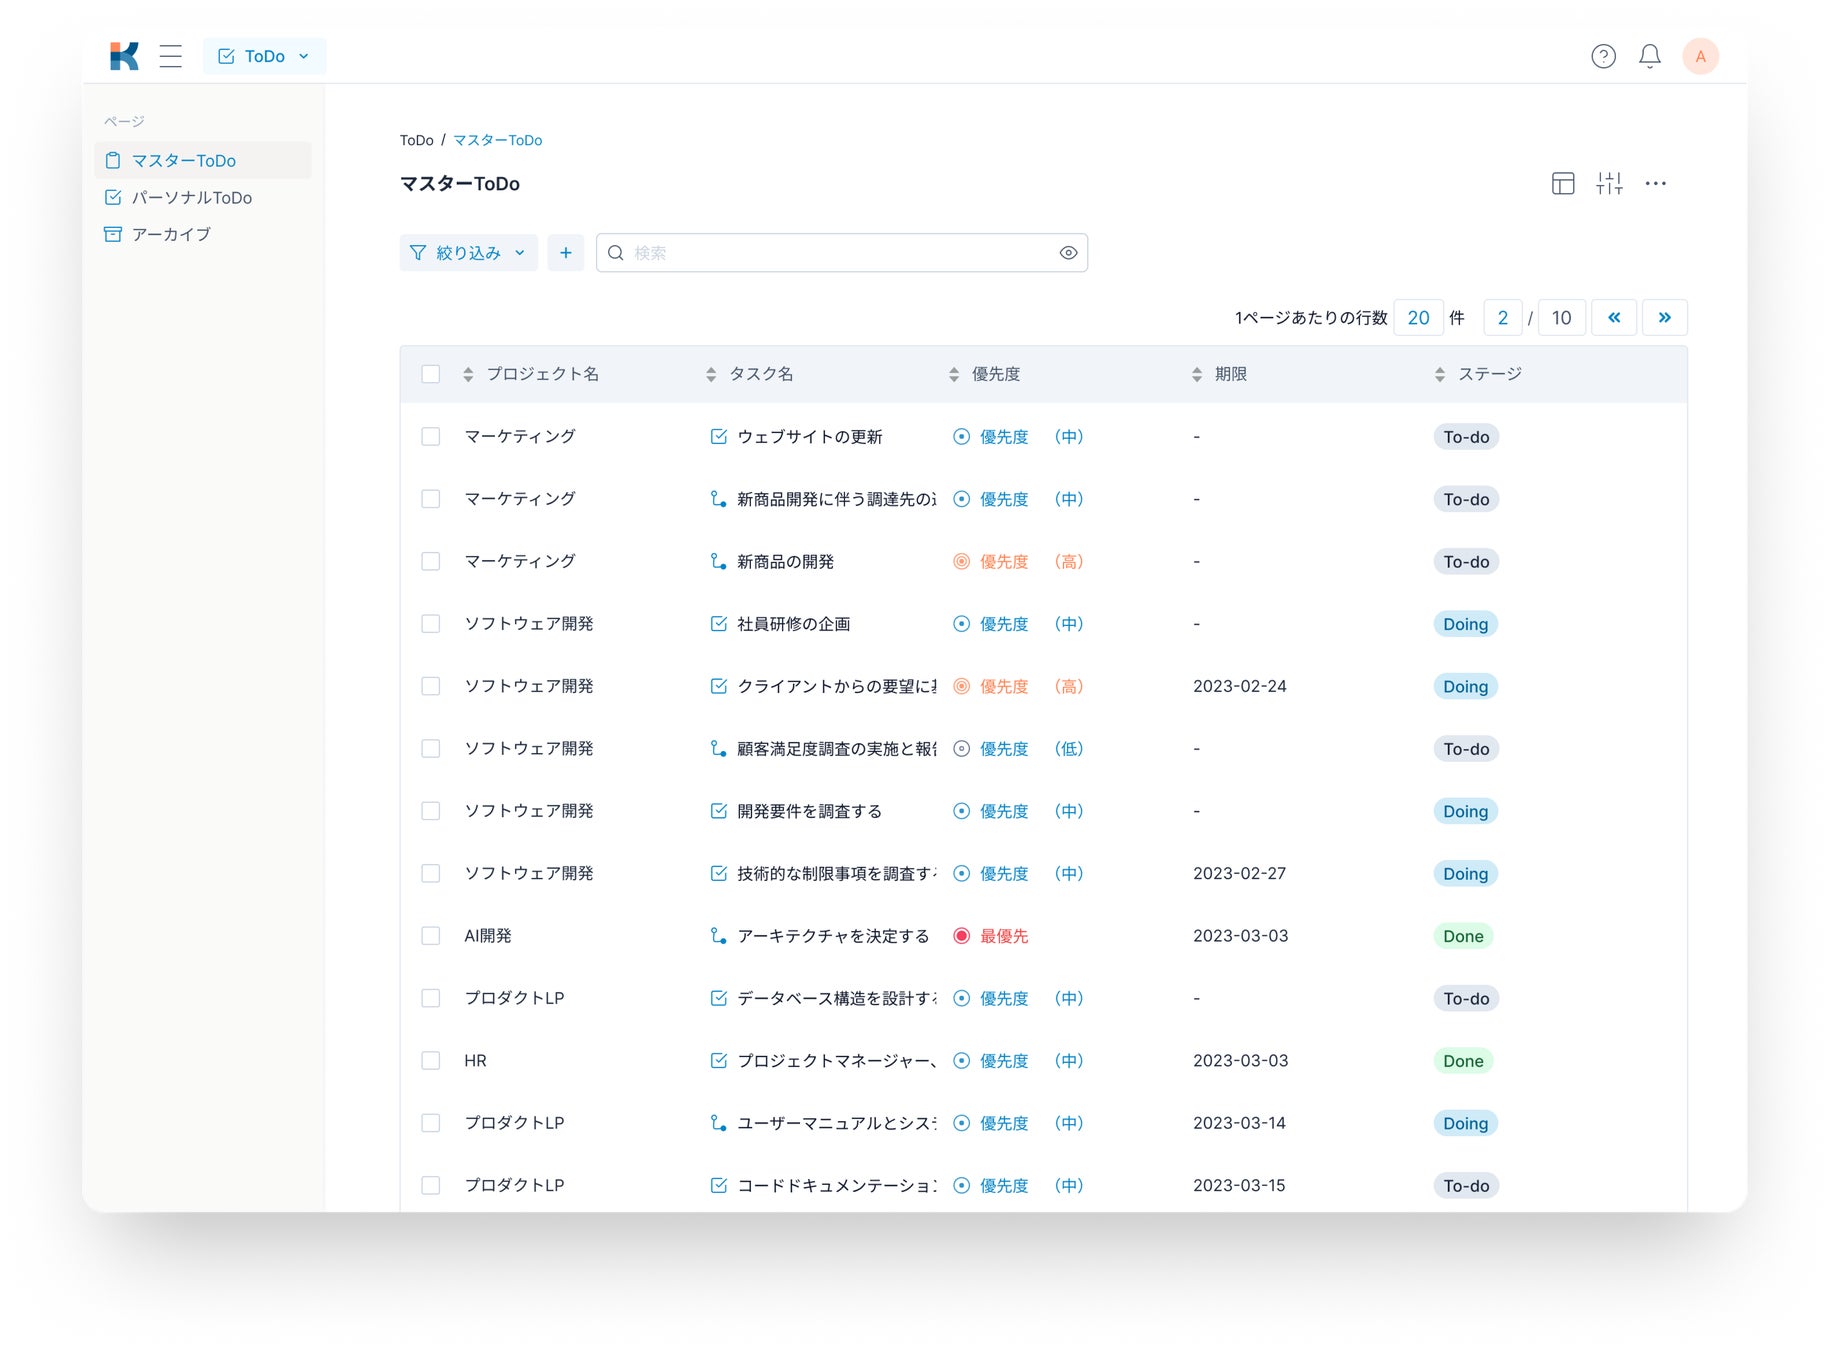
Task: Click the Kintone K logo
Action: pos(125,56)
